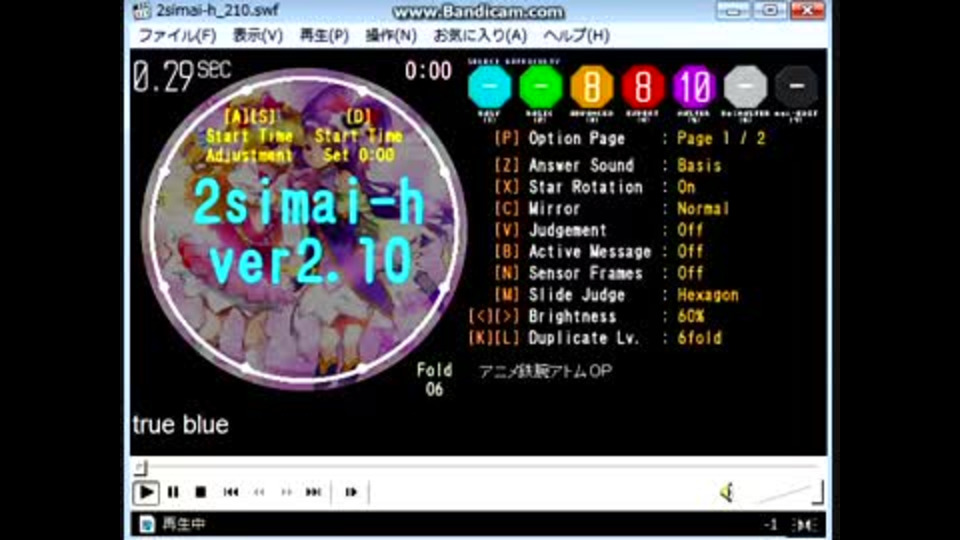Click the frame step button
960x540 pixels.
click(351, 492)
